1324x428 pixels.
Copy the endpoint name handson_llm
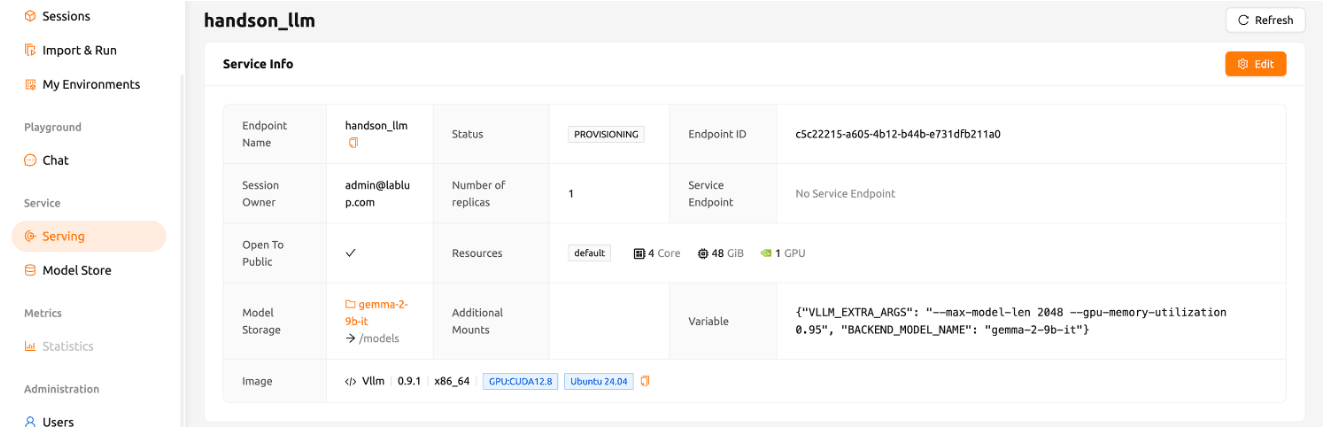click(x=353, y=143)
